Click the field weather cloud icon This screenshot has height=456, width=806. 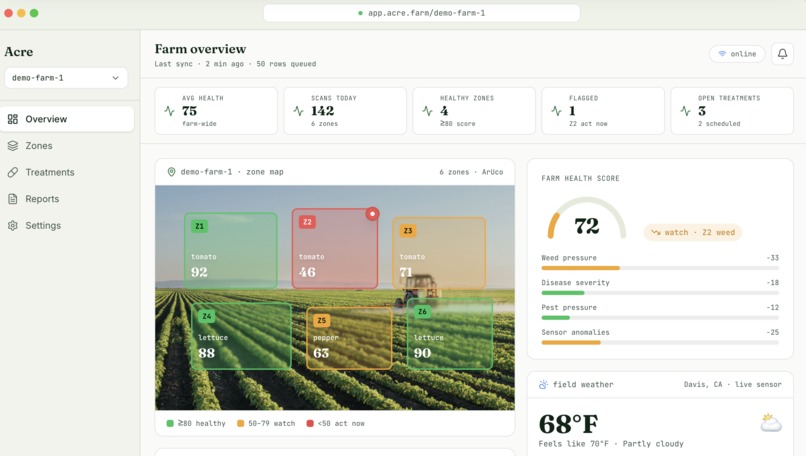click(x=543, y=385)
